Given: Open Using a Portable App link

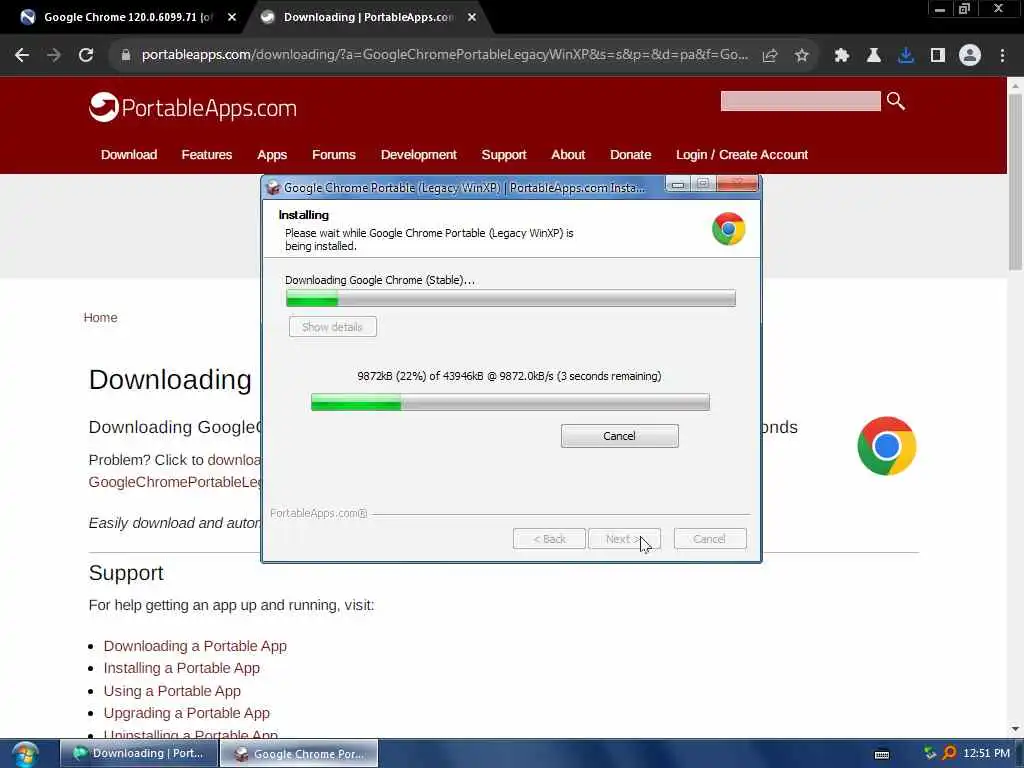Looking at the screenshot, I should tap(172, 691).
